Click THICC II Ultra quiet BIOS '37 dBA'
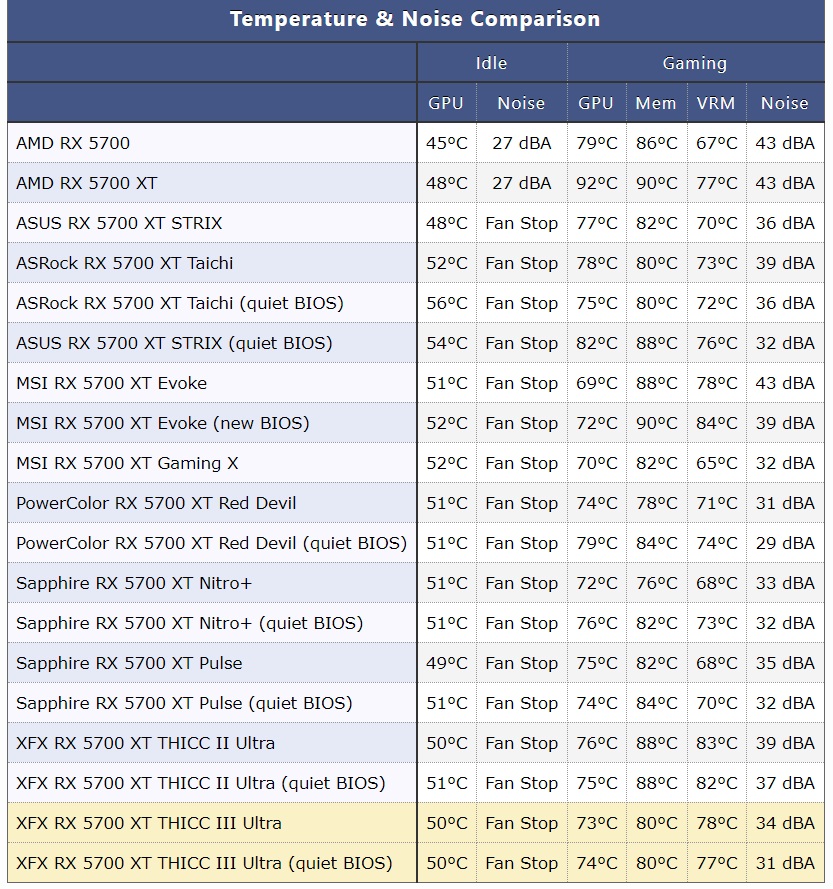 point(785,783)
